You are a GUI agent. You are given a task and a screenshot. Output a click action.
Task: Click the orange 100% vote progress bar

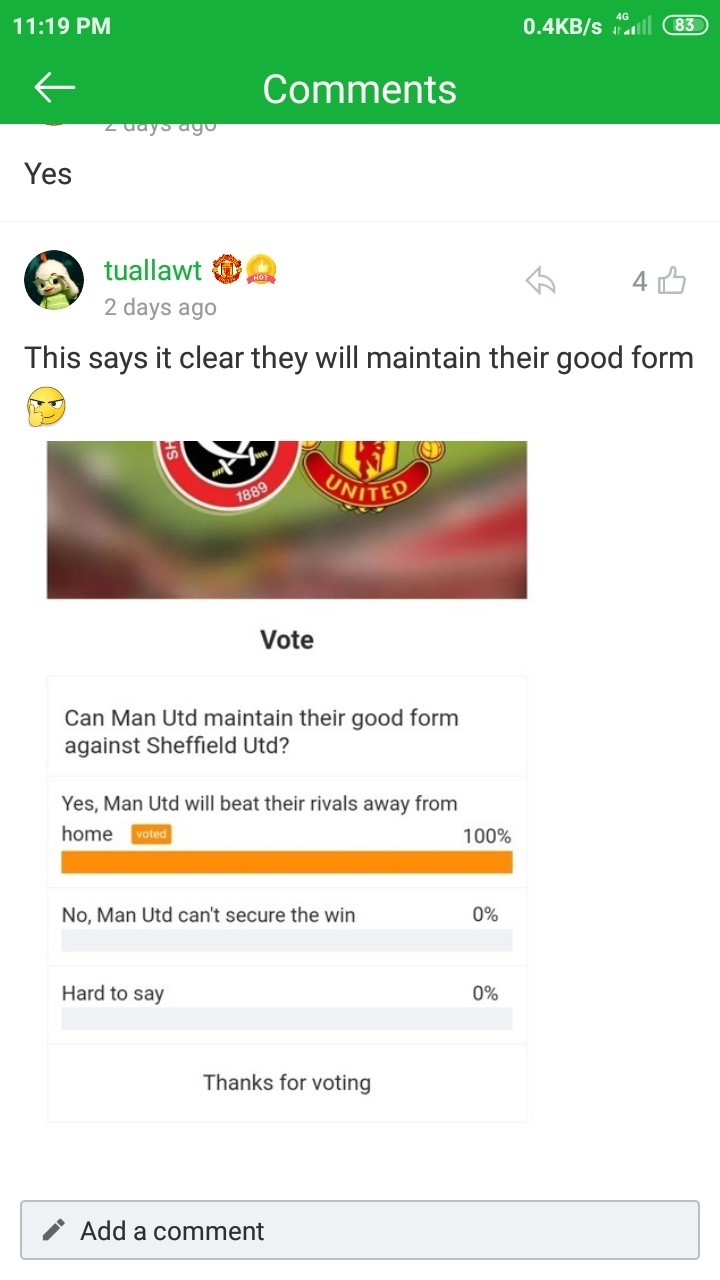point(287,862)
